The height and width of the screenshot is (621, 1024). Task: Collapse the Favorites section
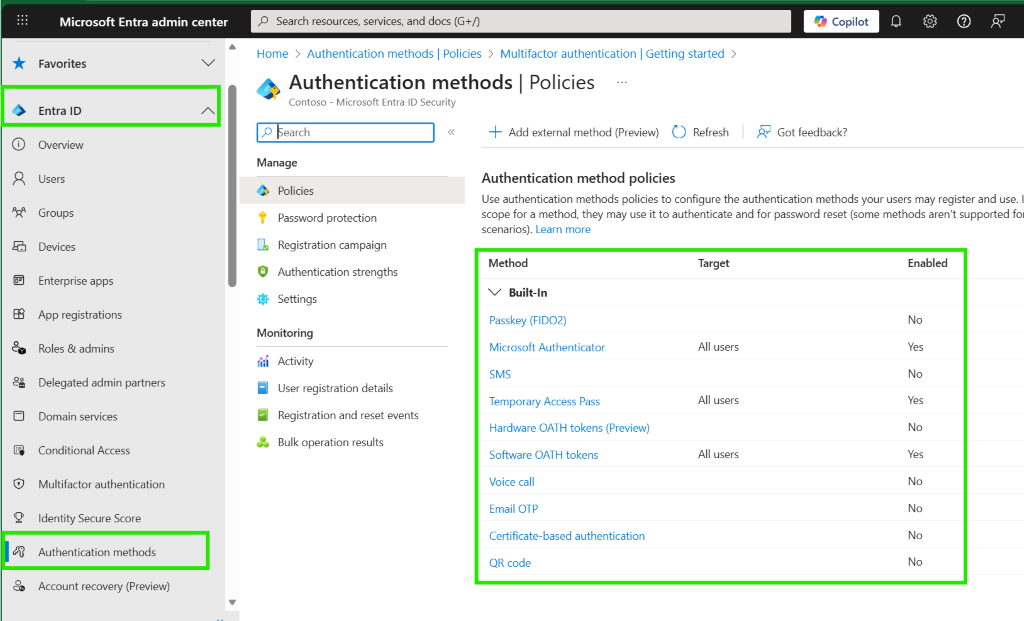207,62
